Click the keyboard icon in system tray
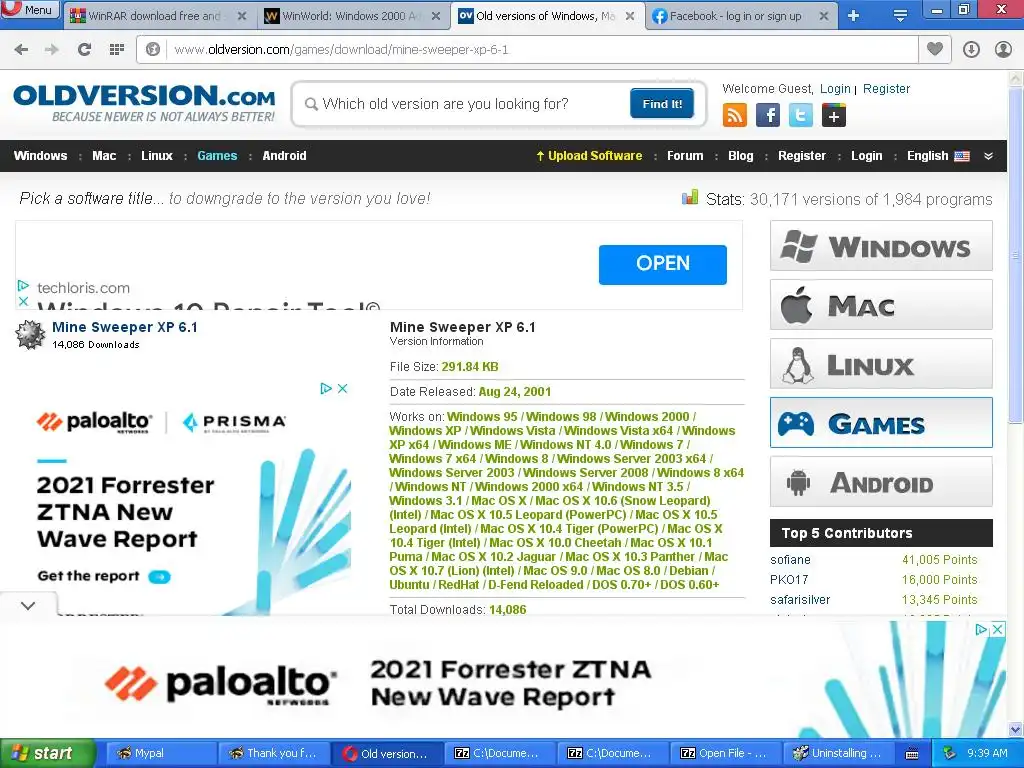 tap(912, 754)
